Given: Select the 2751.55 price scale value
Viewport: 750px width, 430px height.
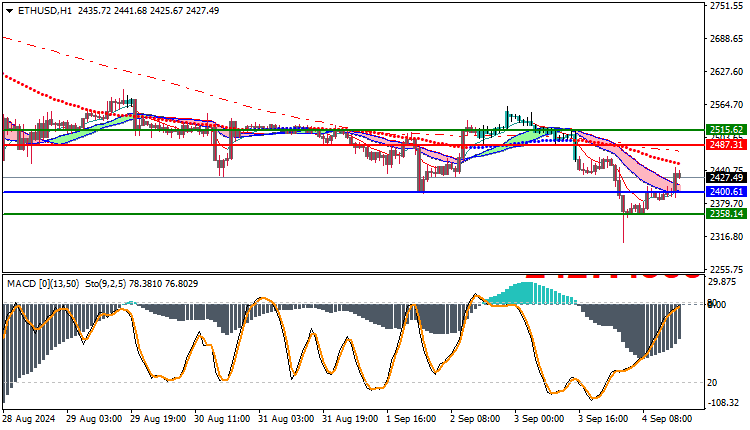Looking at the screenshot, I should pyautogui.click(x=727, y=6).
